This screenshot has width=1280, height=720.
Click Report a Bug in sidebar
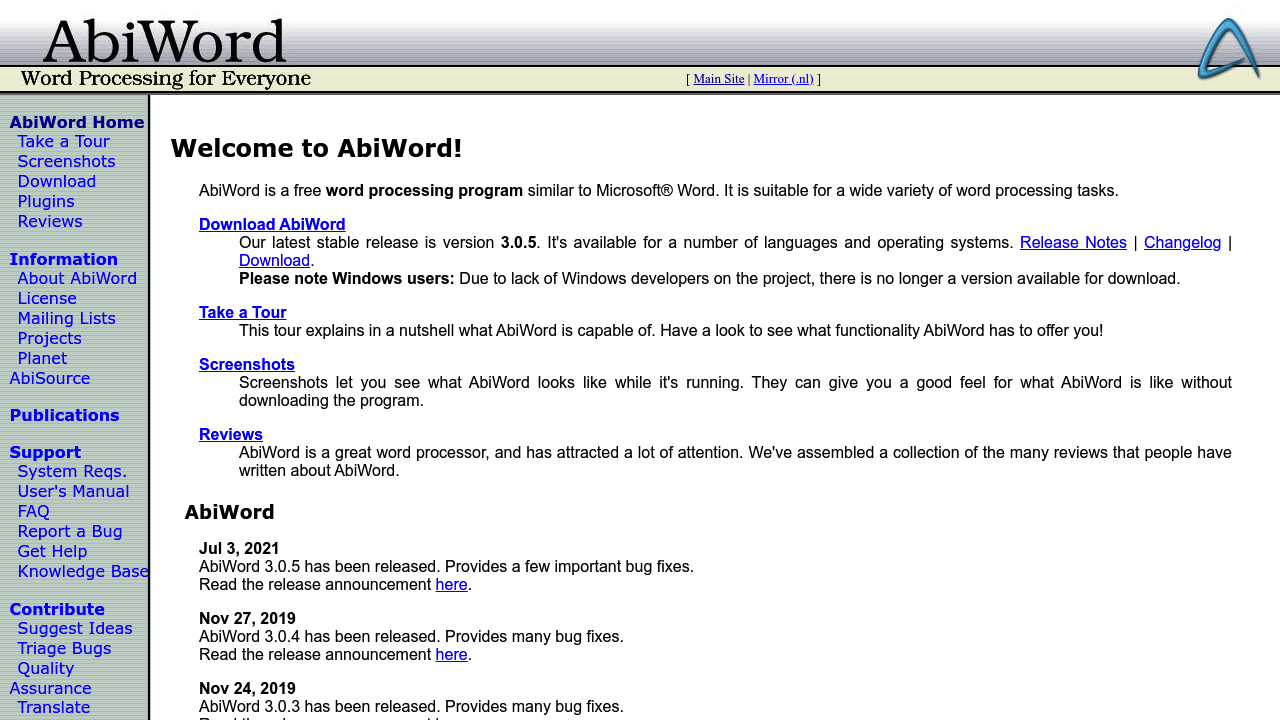(70, 531)
